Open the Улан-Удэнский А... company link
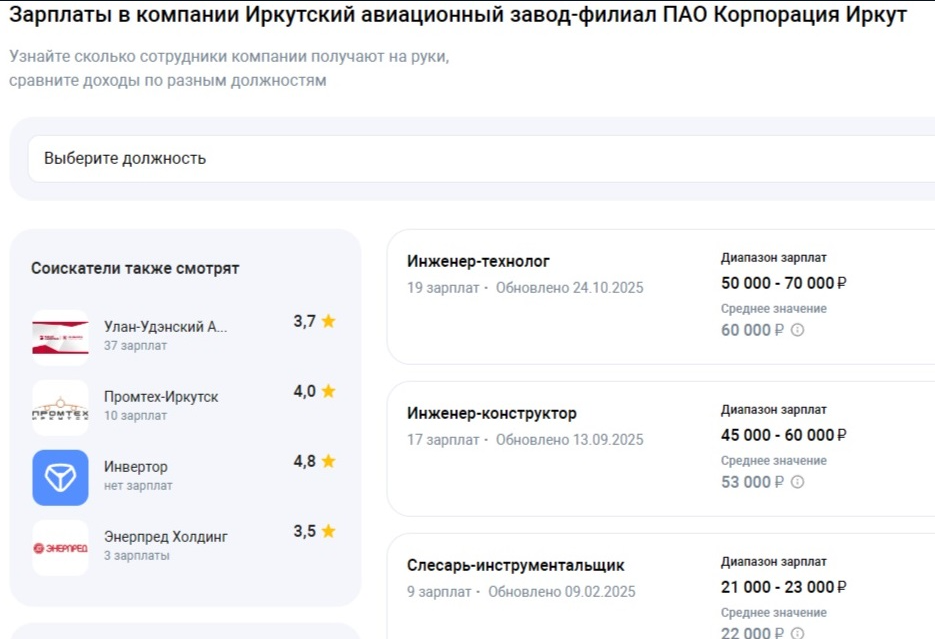Screen dimensions: 935x639 [165, 327]
